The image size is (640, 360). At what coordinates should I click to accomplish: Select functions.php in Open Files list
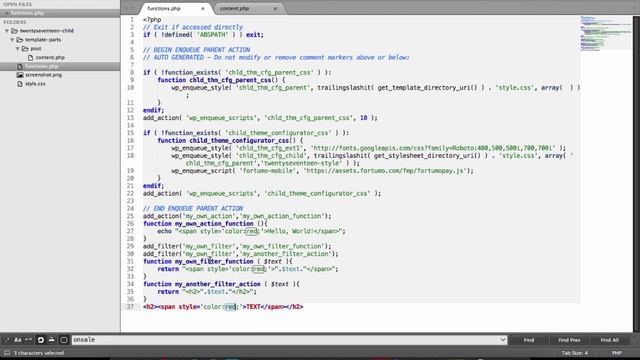60,13
